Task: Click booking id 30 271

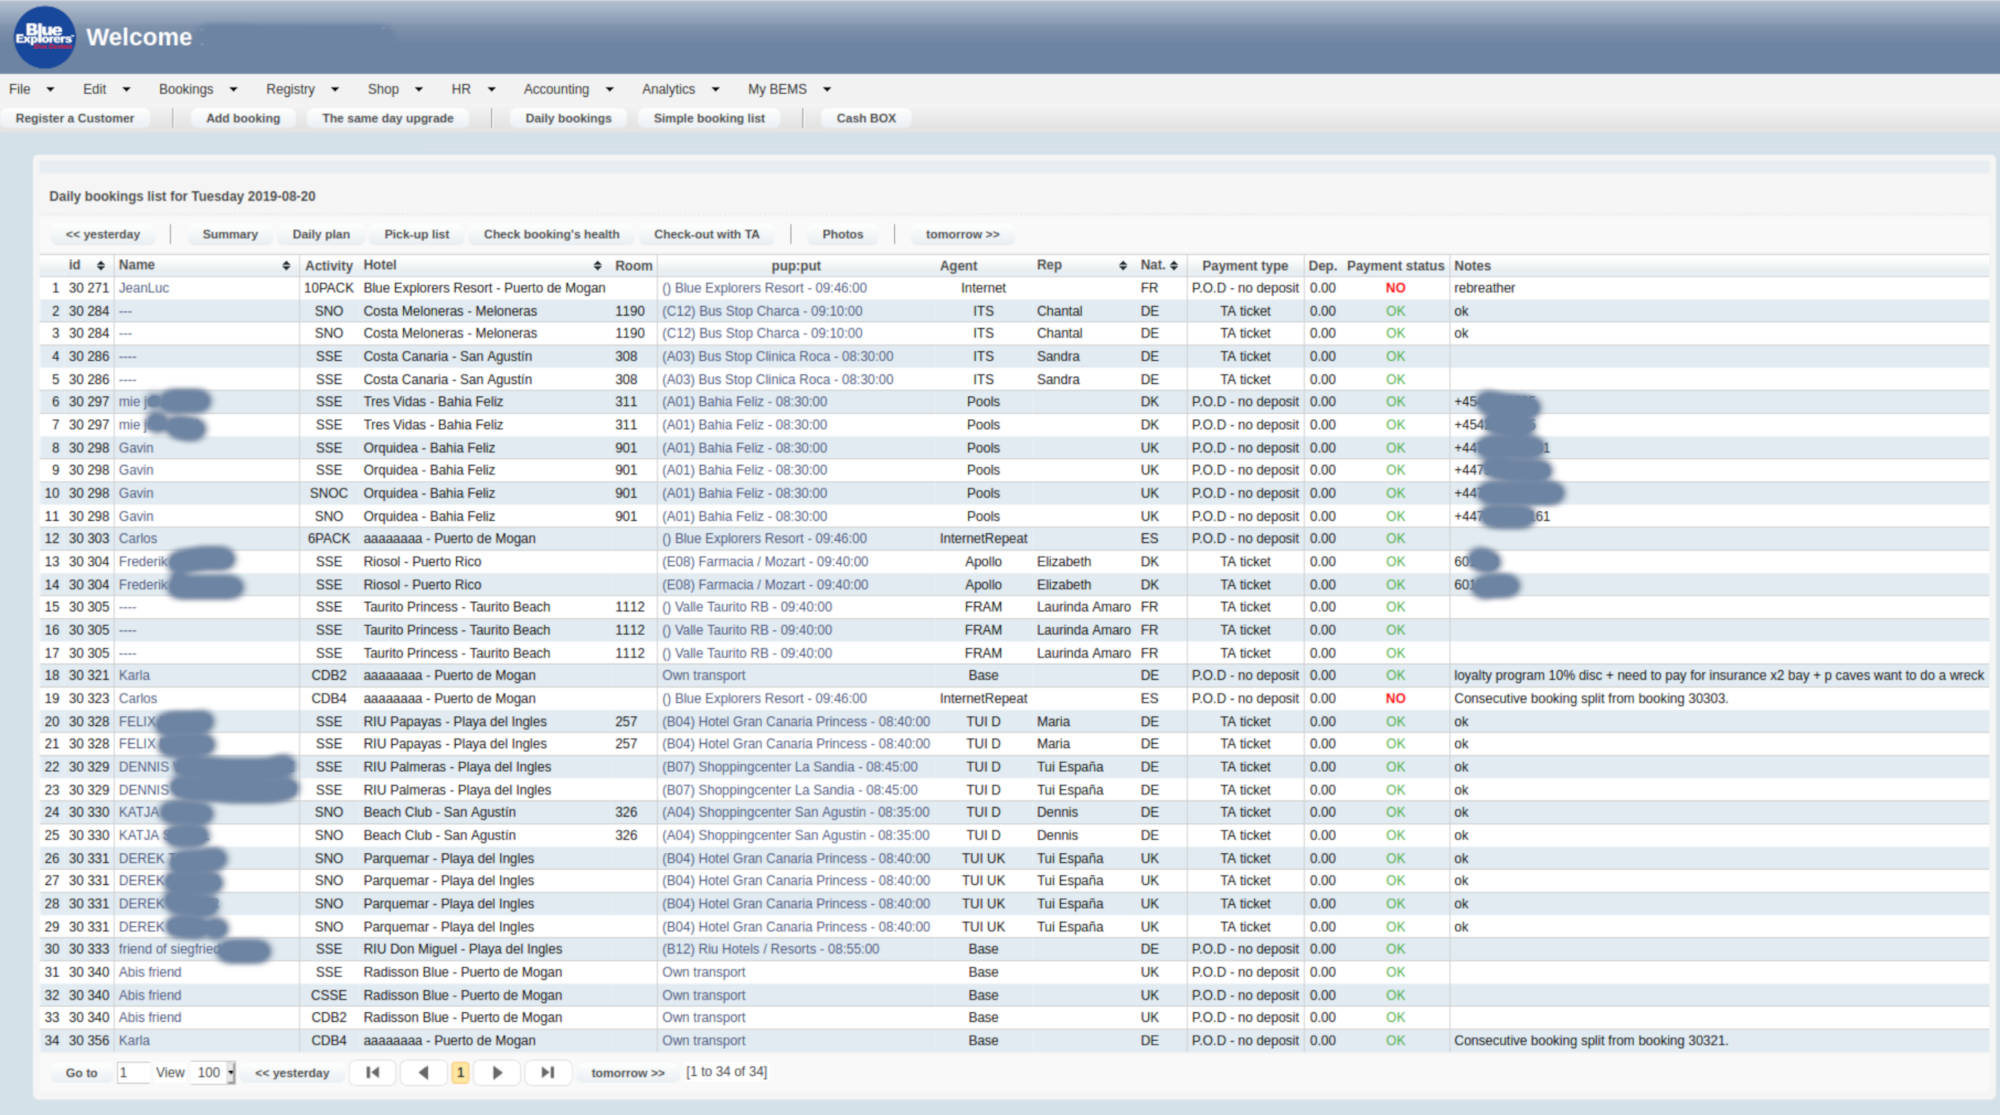Action: tap(89, 288)
